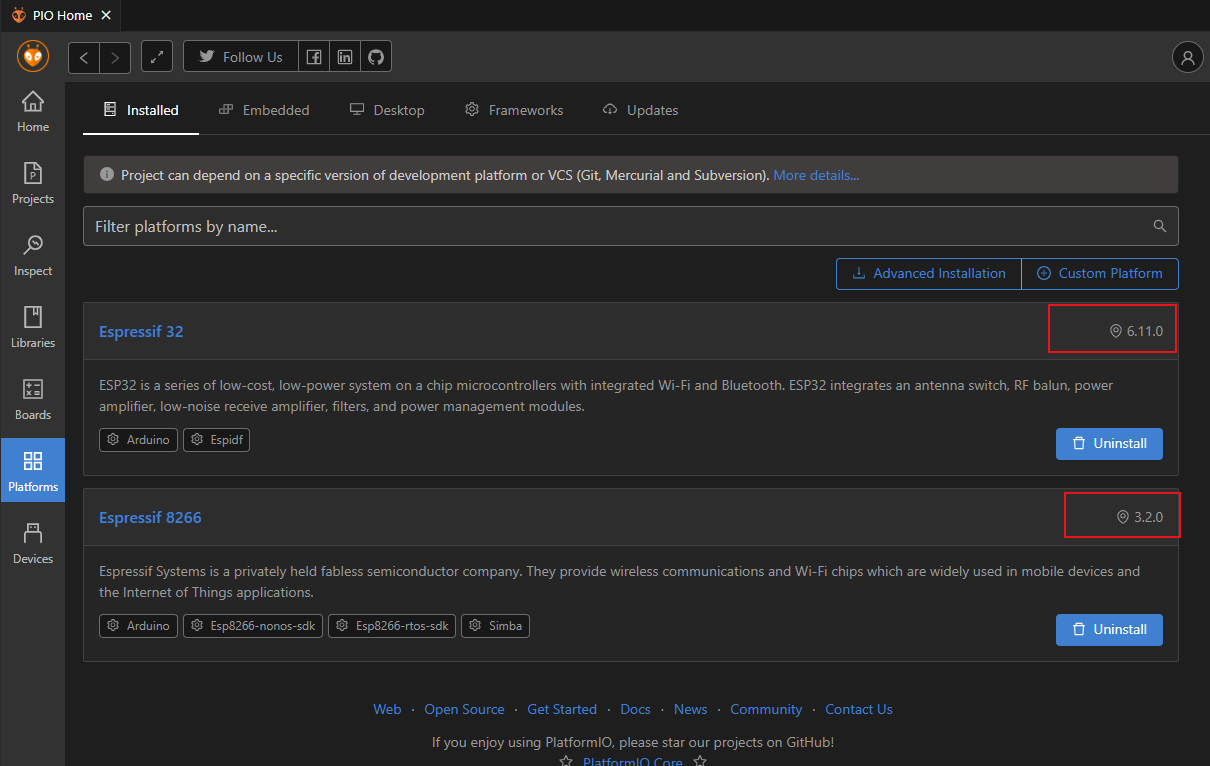The width and height of the screenshot is (1210, 766).
Task: Click the info icon in the notice banner
Action: (x=106, y=174)
